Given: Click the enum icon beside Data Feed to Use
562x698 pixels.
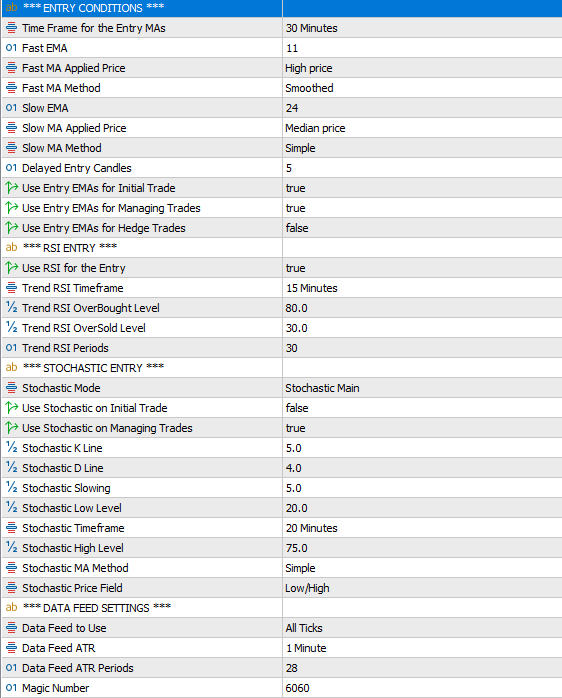Looking at the screenshot, I should [12, 628].
